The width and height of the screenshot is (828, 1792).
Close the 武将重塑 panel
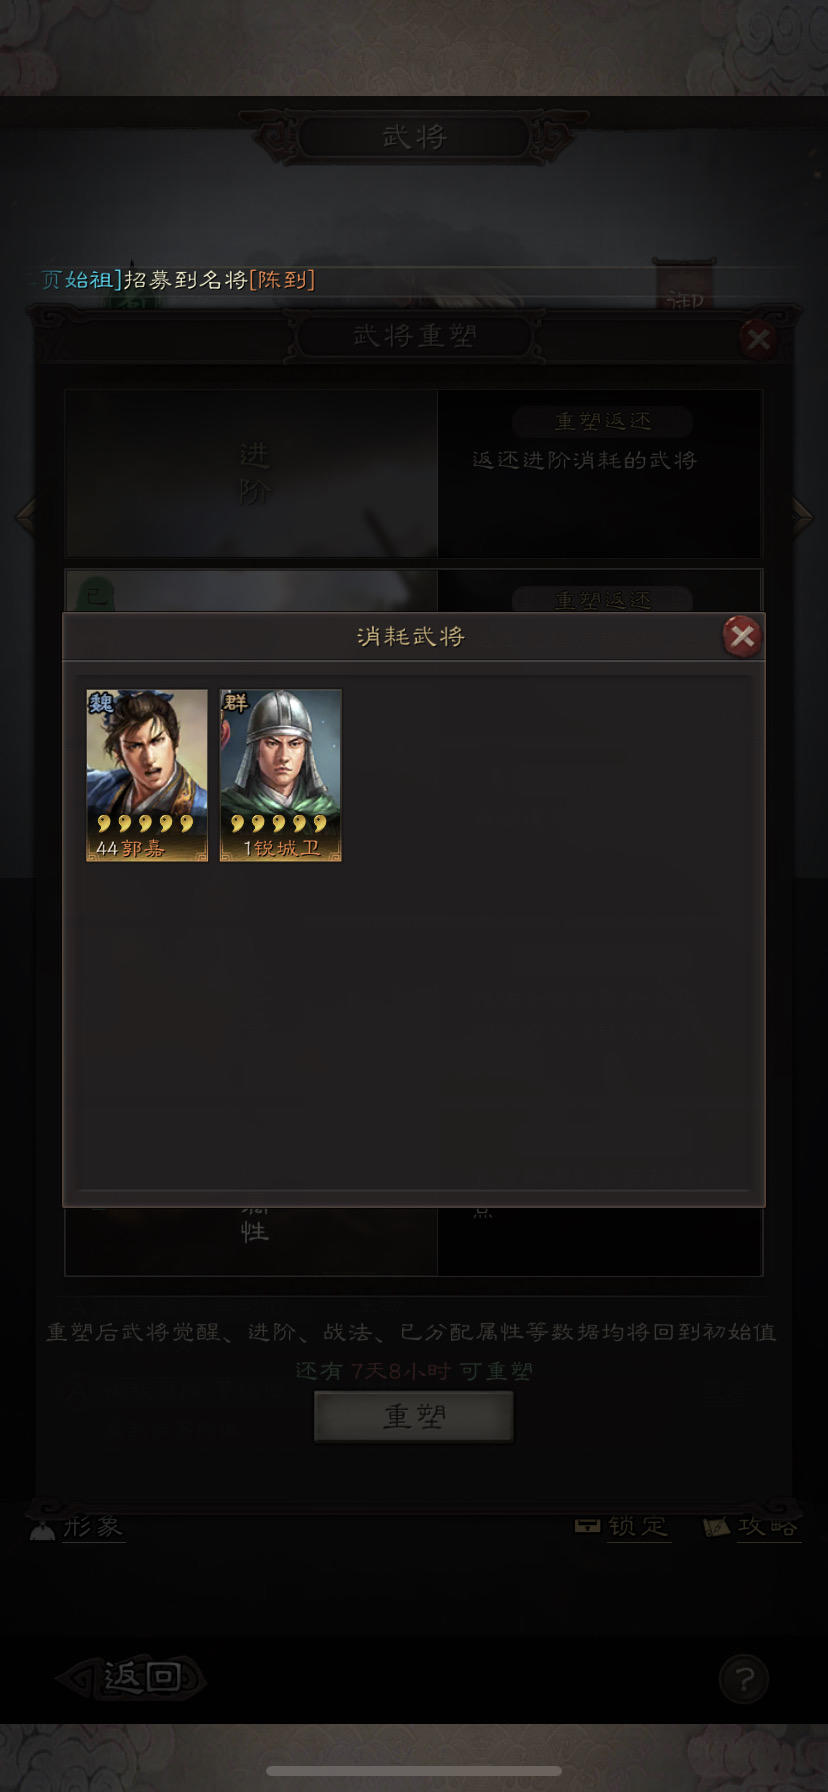(x=758, y=340)
